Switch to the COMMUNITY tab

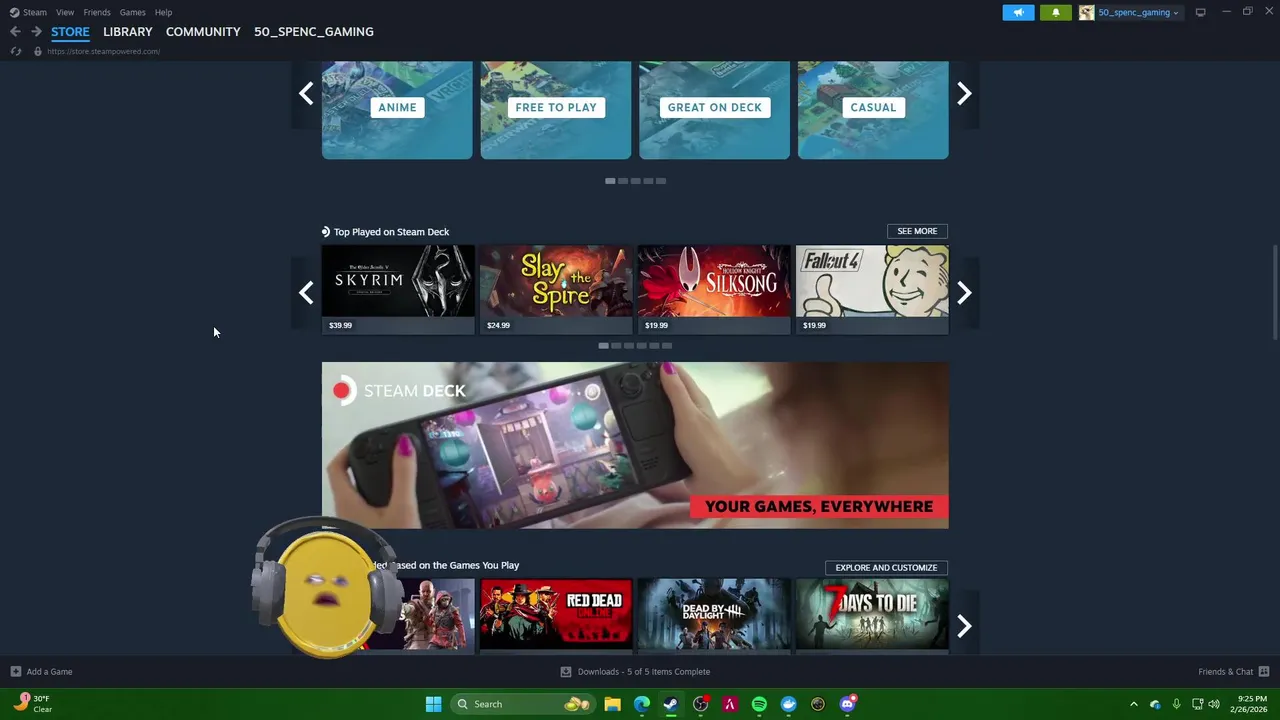point(203,31)
